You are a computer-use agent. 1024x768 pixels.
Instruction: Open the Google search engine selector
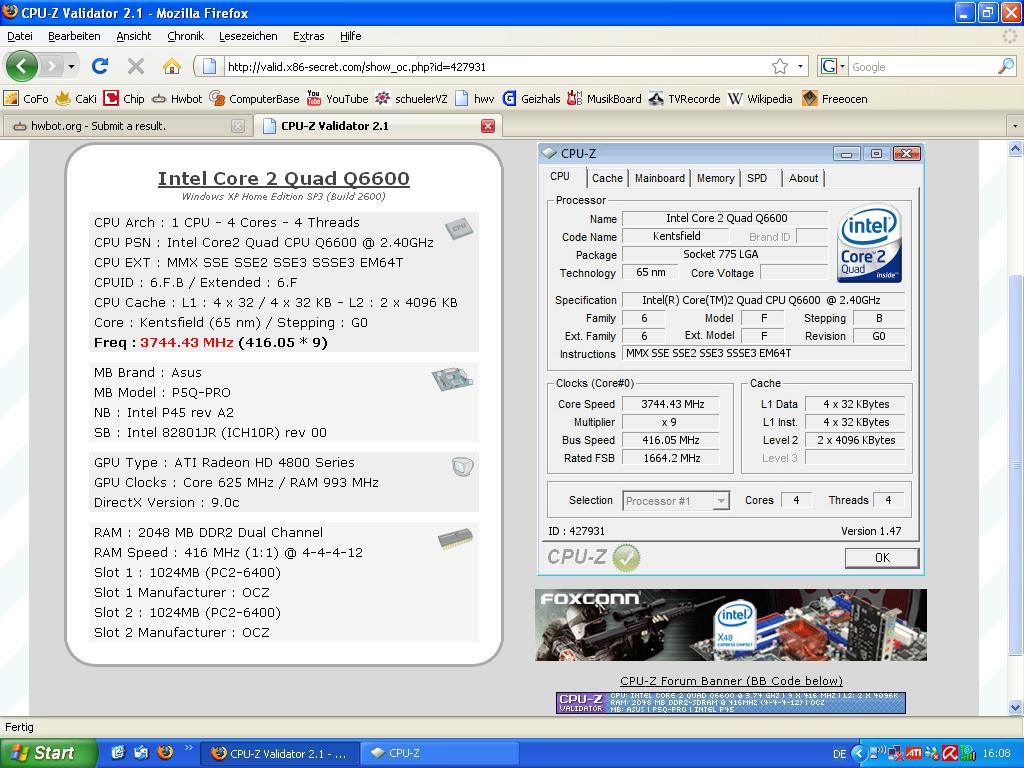[x=833, y=66]
